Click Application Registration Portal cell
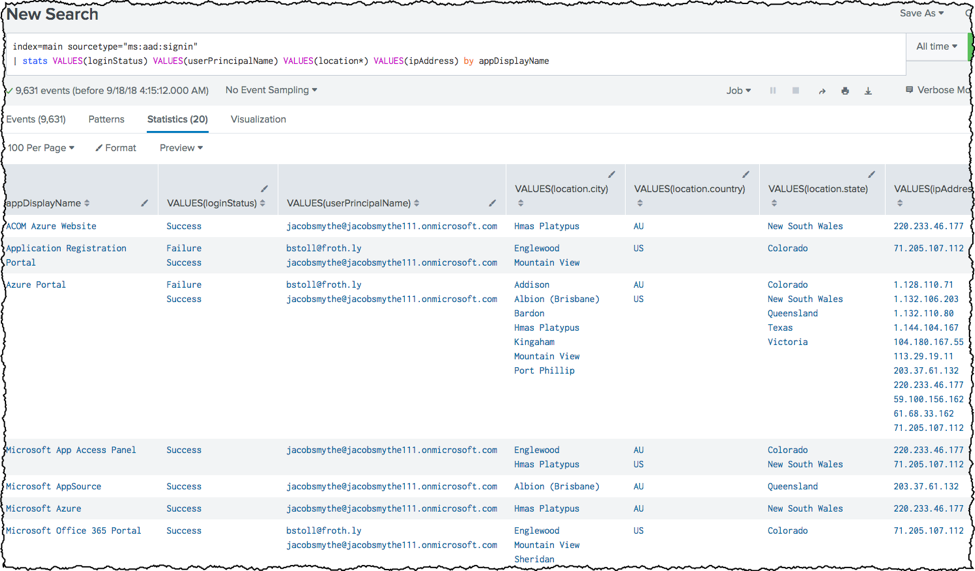The width and height of the screenshot is (975, 571). 66,256
